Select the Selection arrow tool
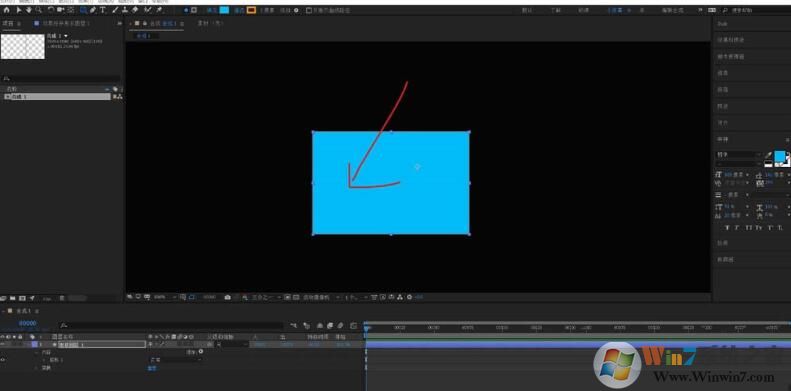This screenshot has width=791, height=391. 19,10
